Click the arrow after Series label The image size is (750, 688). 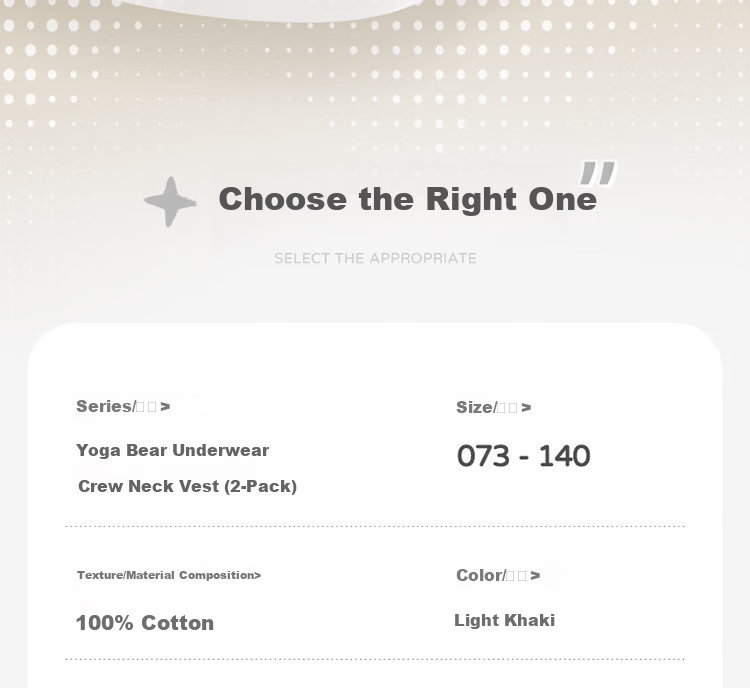[x=165, y=407]
